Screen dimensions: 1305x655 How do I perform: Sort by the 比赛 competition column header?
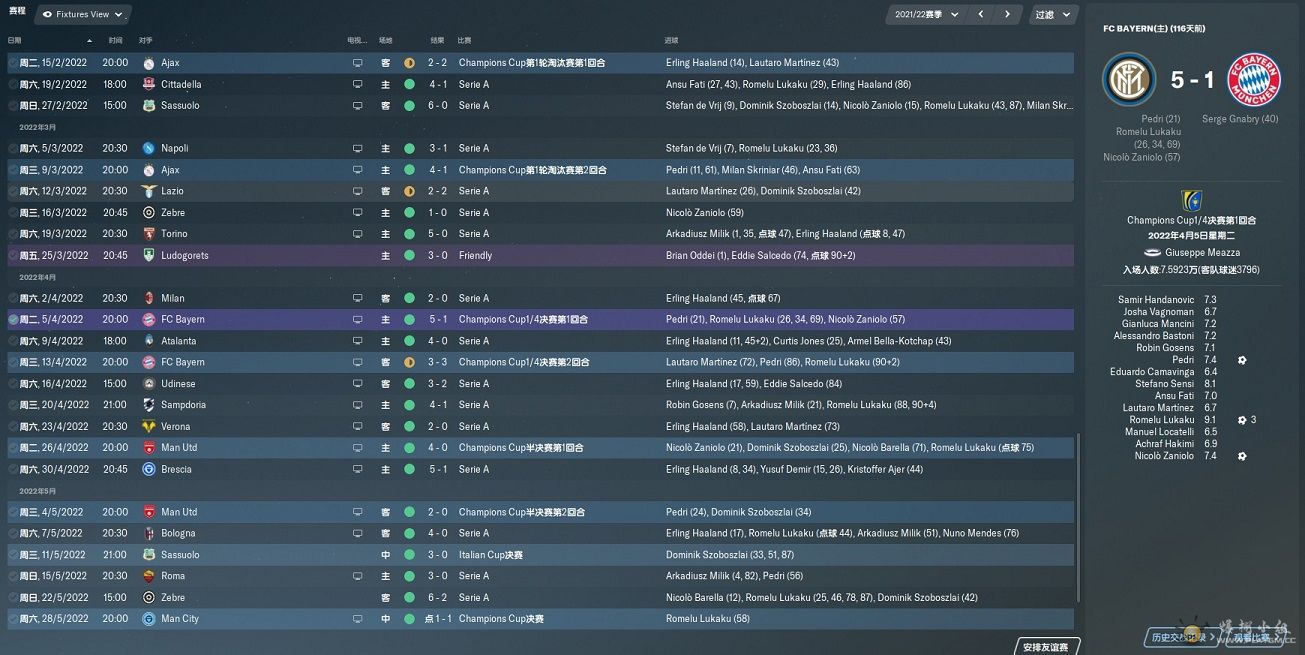[x=464, y=40]
